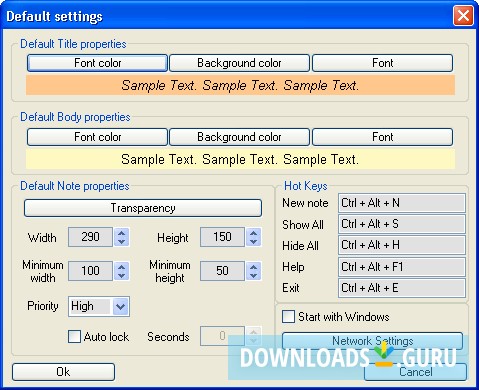Open Body Background color picker

pos(239,137)
